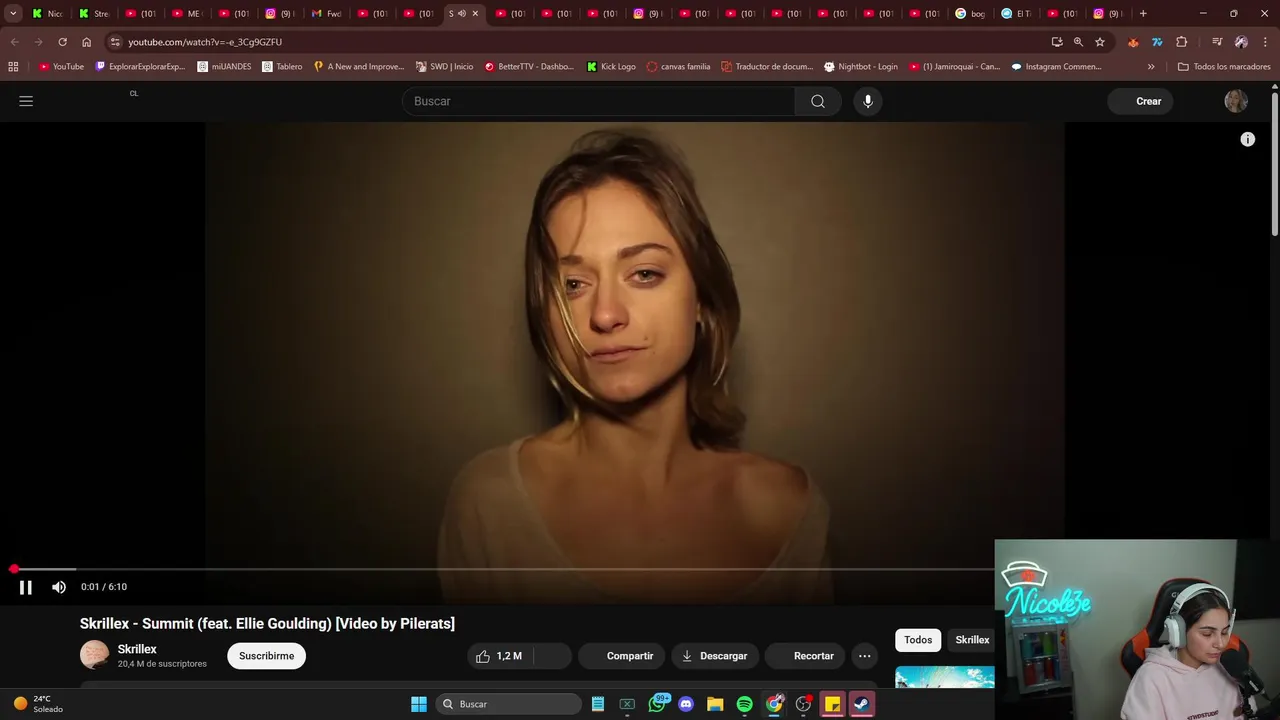Image resolution: width=1280 pixels, height=720 pixels.
Task: Click the Recortar clip button
Action: click(804, 656)
